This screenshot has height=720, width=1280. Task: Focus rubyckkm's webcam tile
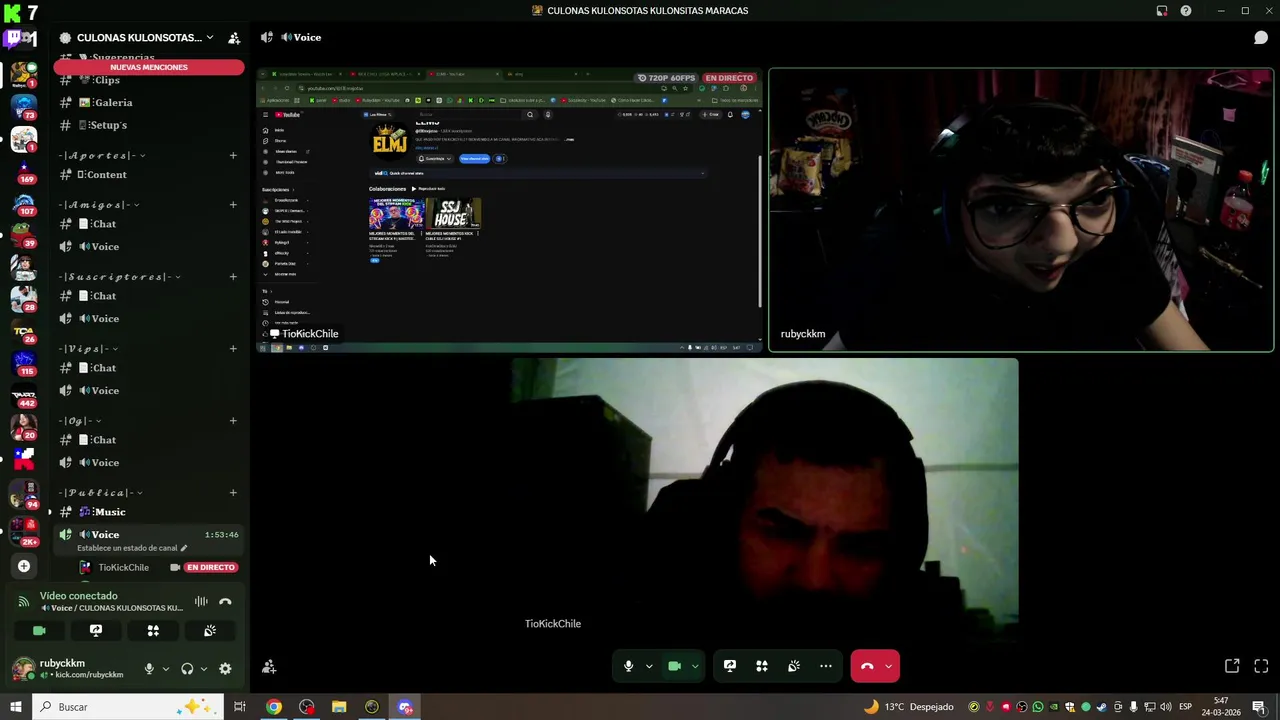[1021, 211]
